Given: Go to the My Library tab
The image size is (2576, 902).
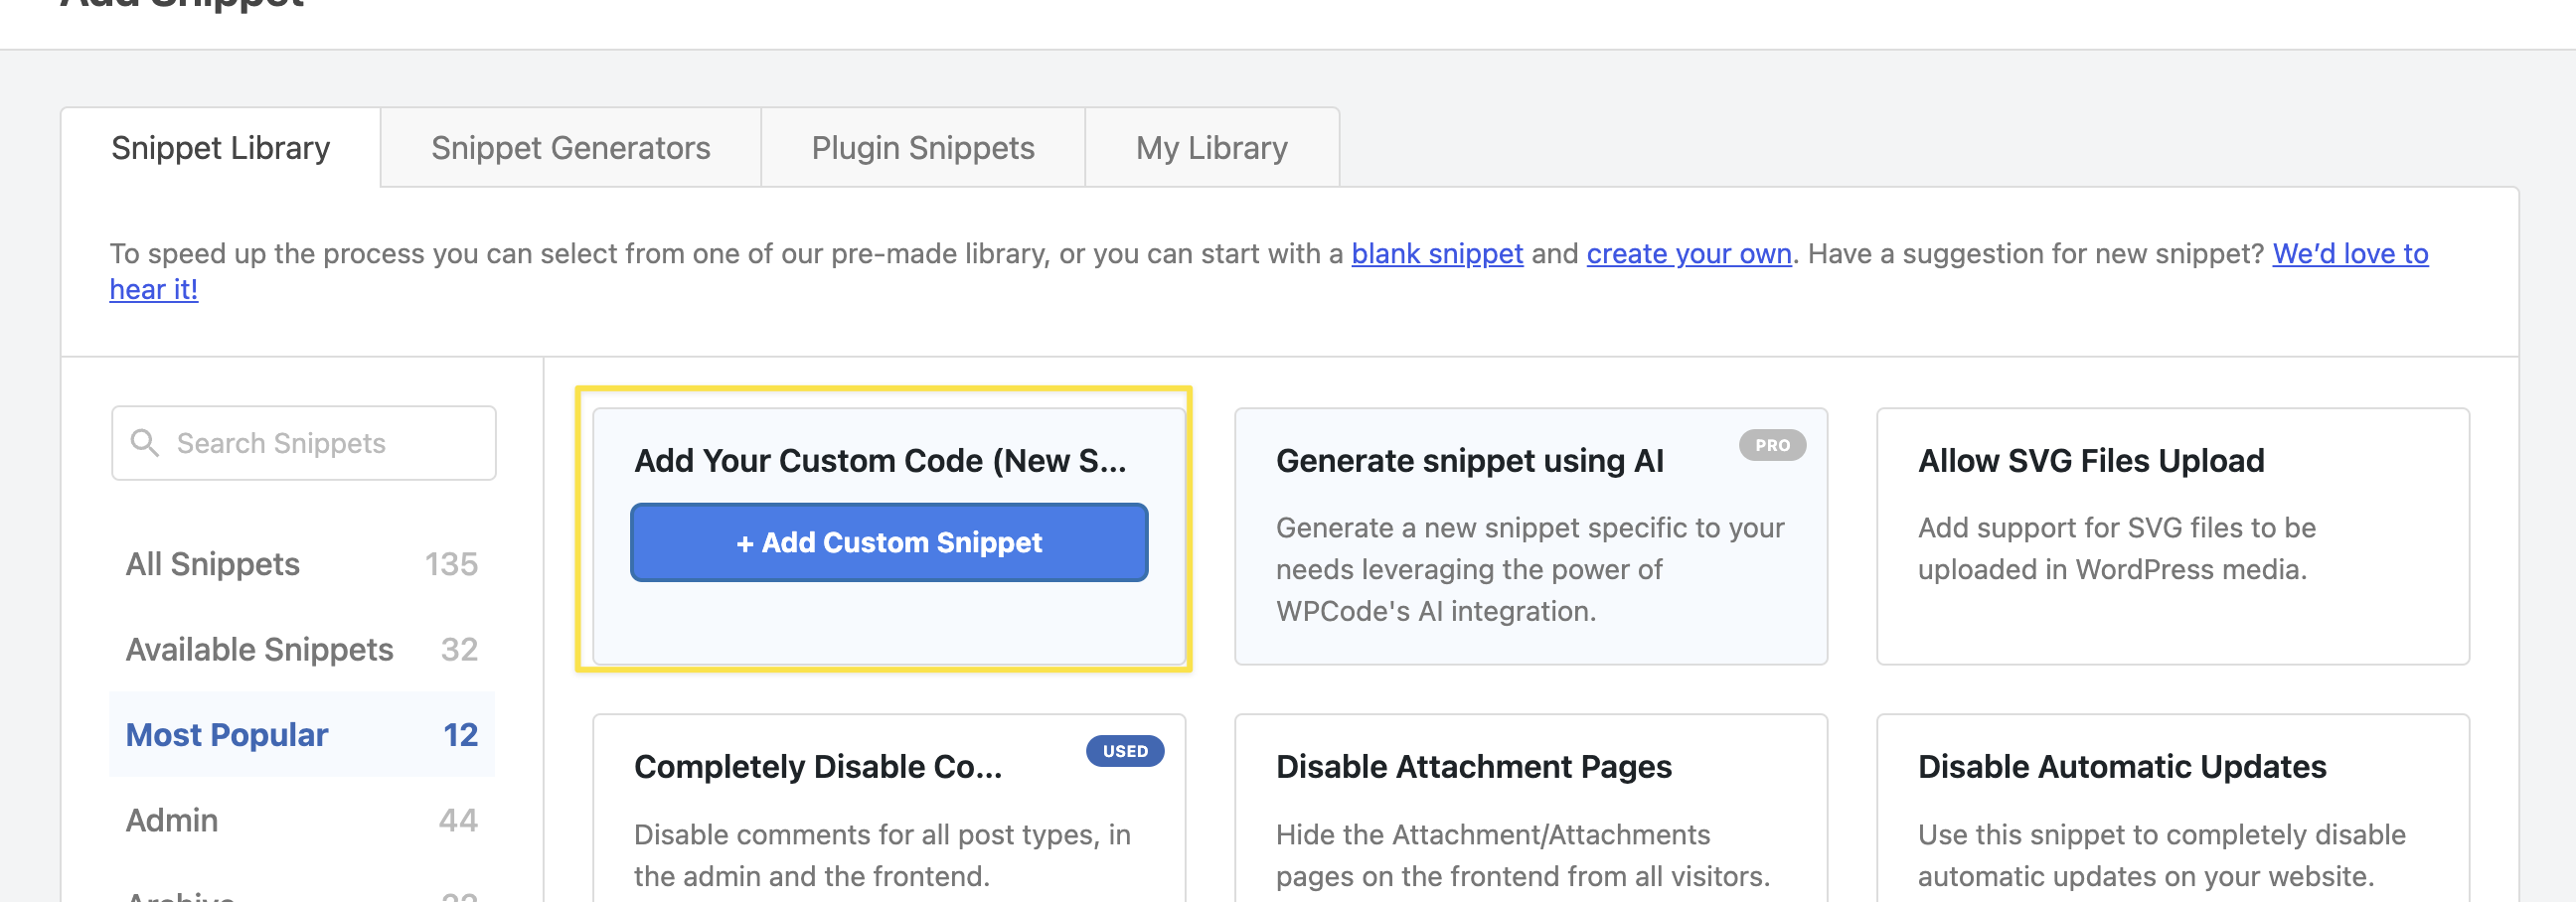Looking at the screenshot, I should [x=1212, y=148].
